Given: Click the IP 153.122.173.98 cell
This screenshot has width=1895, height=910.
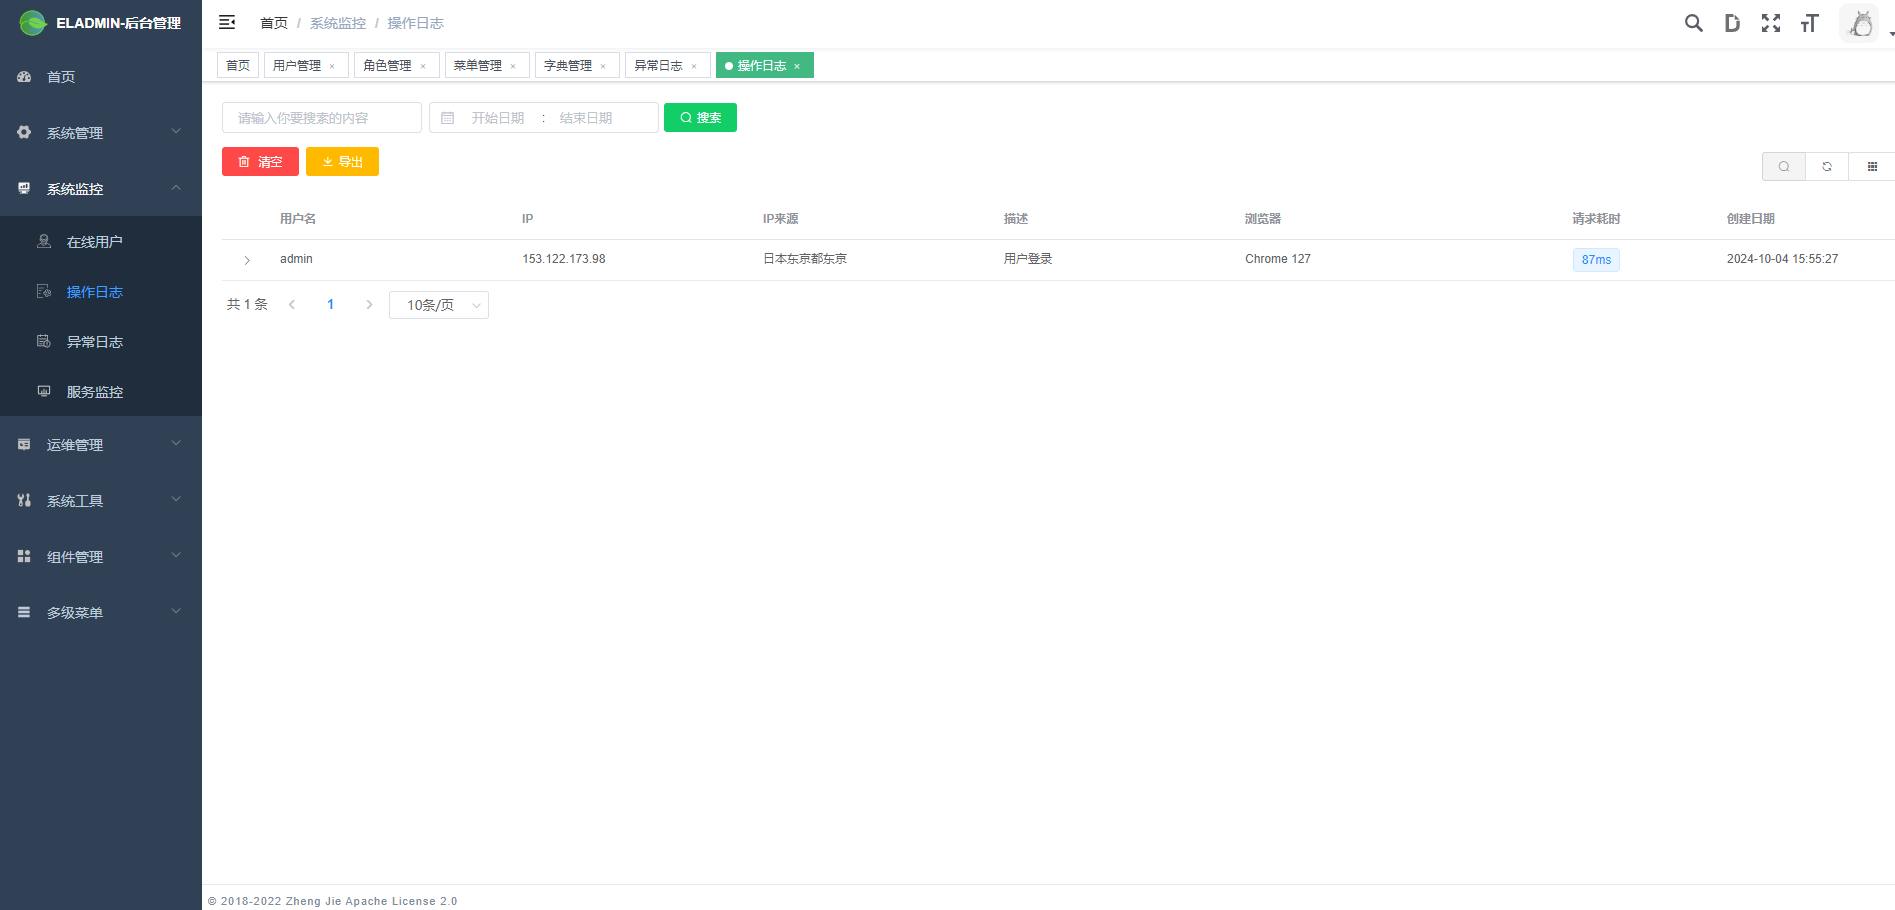Looking at the screenshot, I should tap(564, 259).
